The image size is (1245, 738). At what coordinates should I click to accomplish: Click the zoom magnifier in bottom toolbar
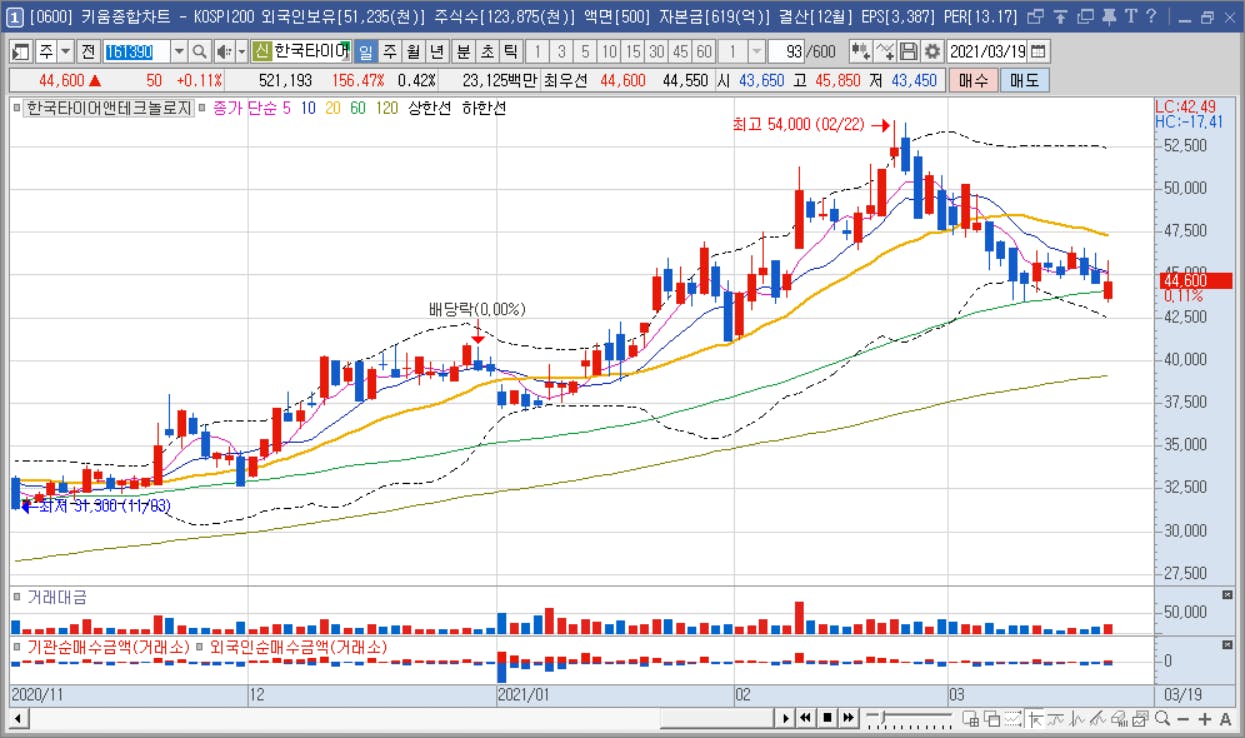1162,718
